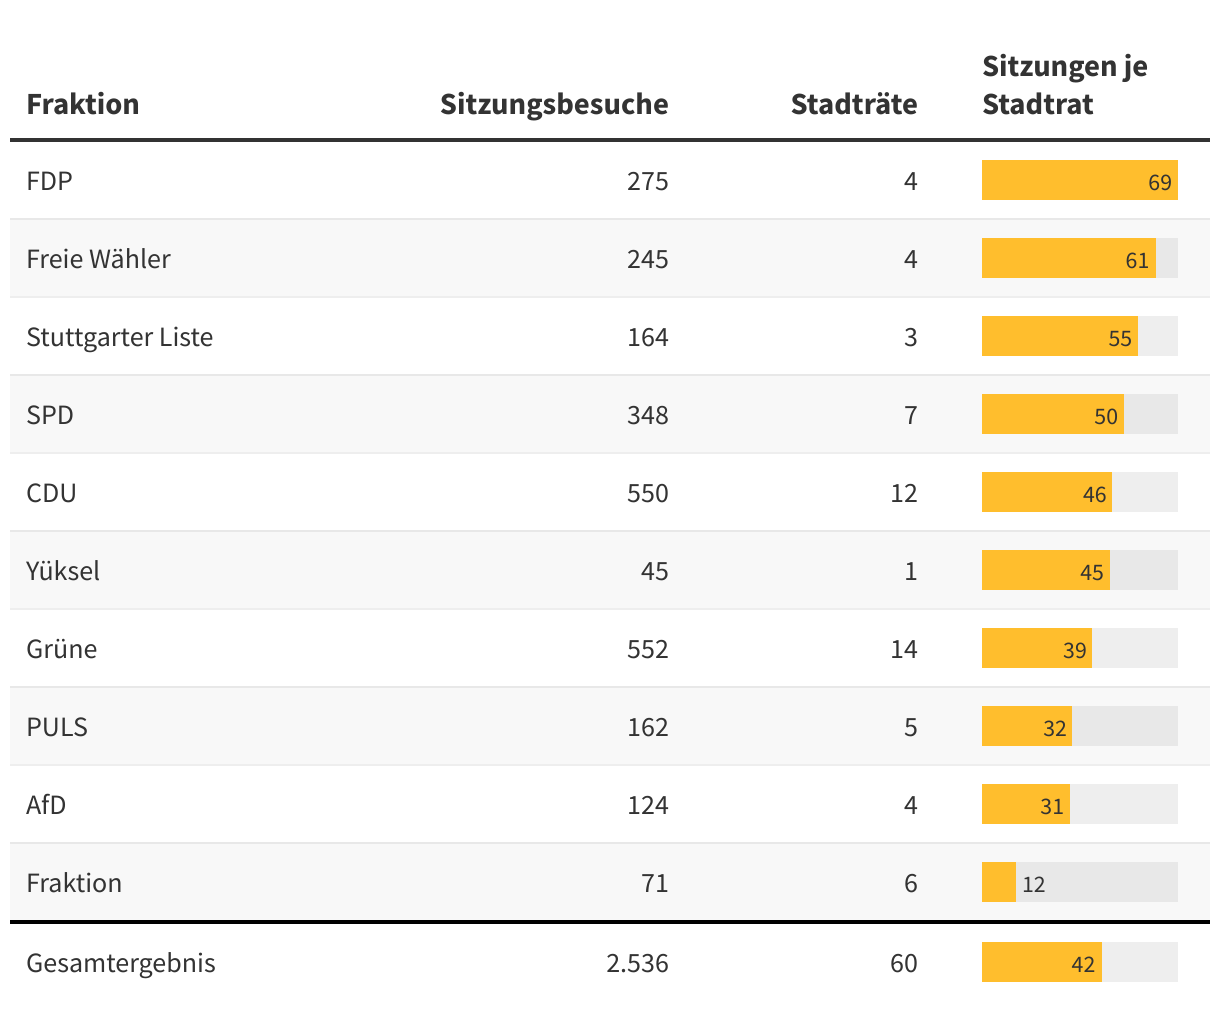Click the AfD row label
1220x1010 pixels.
46,805
